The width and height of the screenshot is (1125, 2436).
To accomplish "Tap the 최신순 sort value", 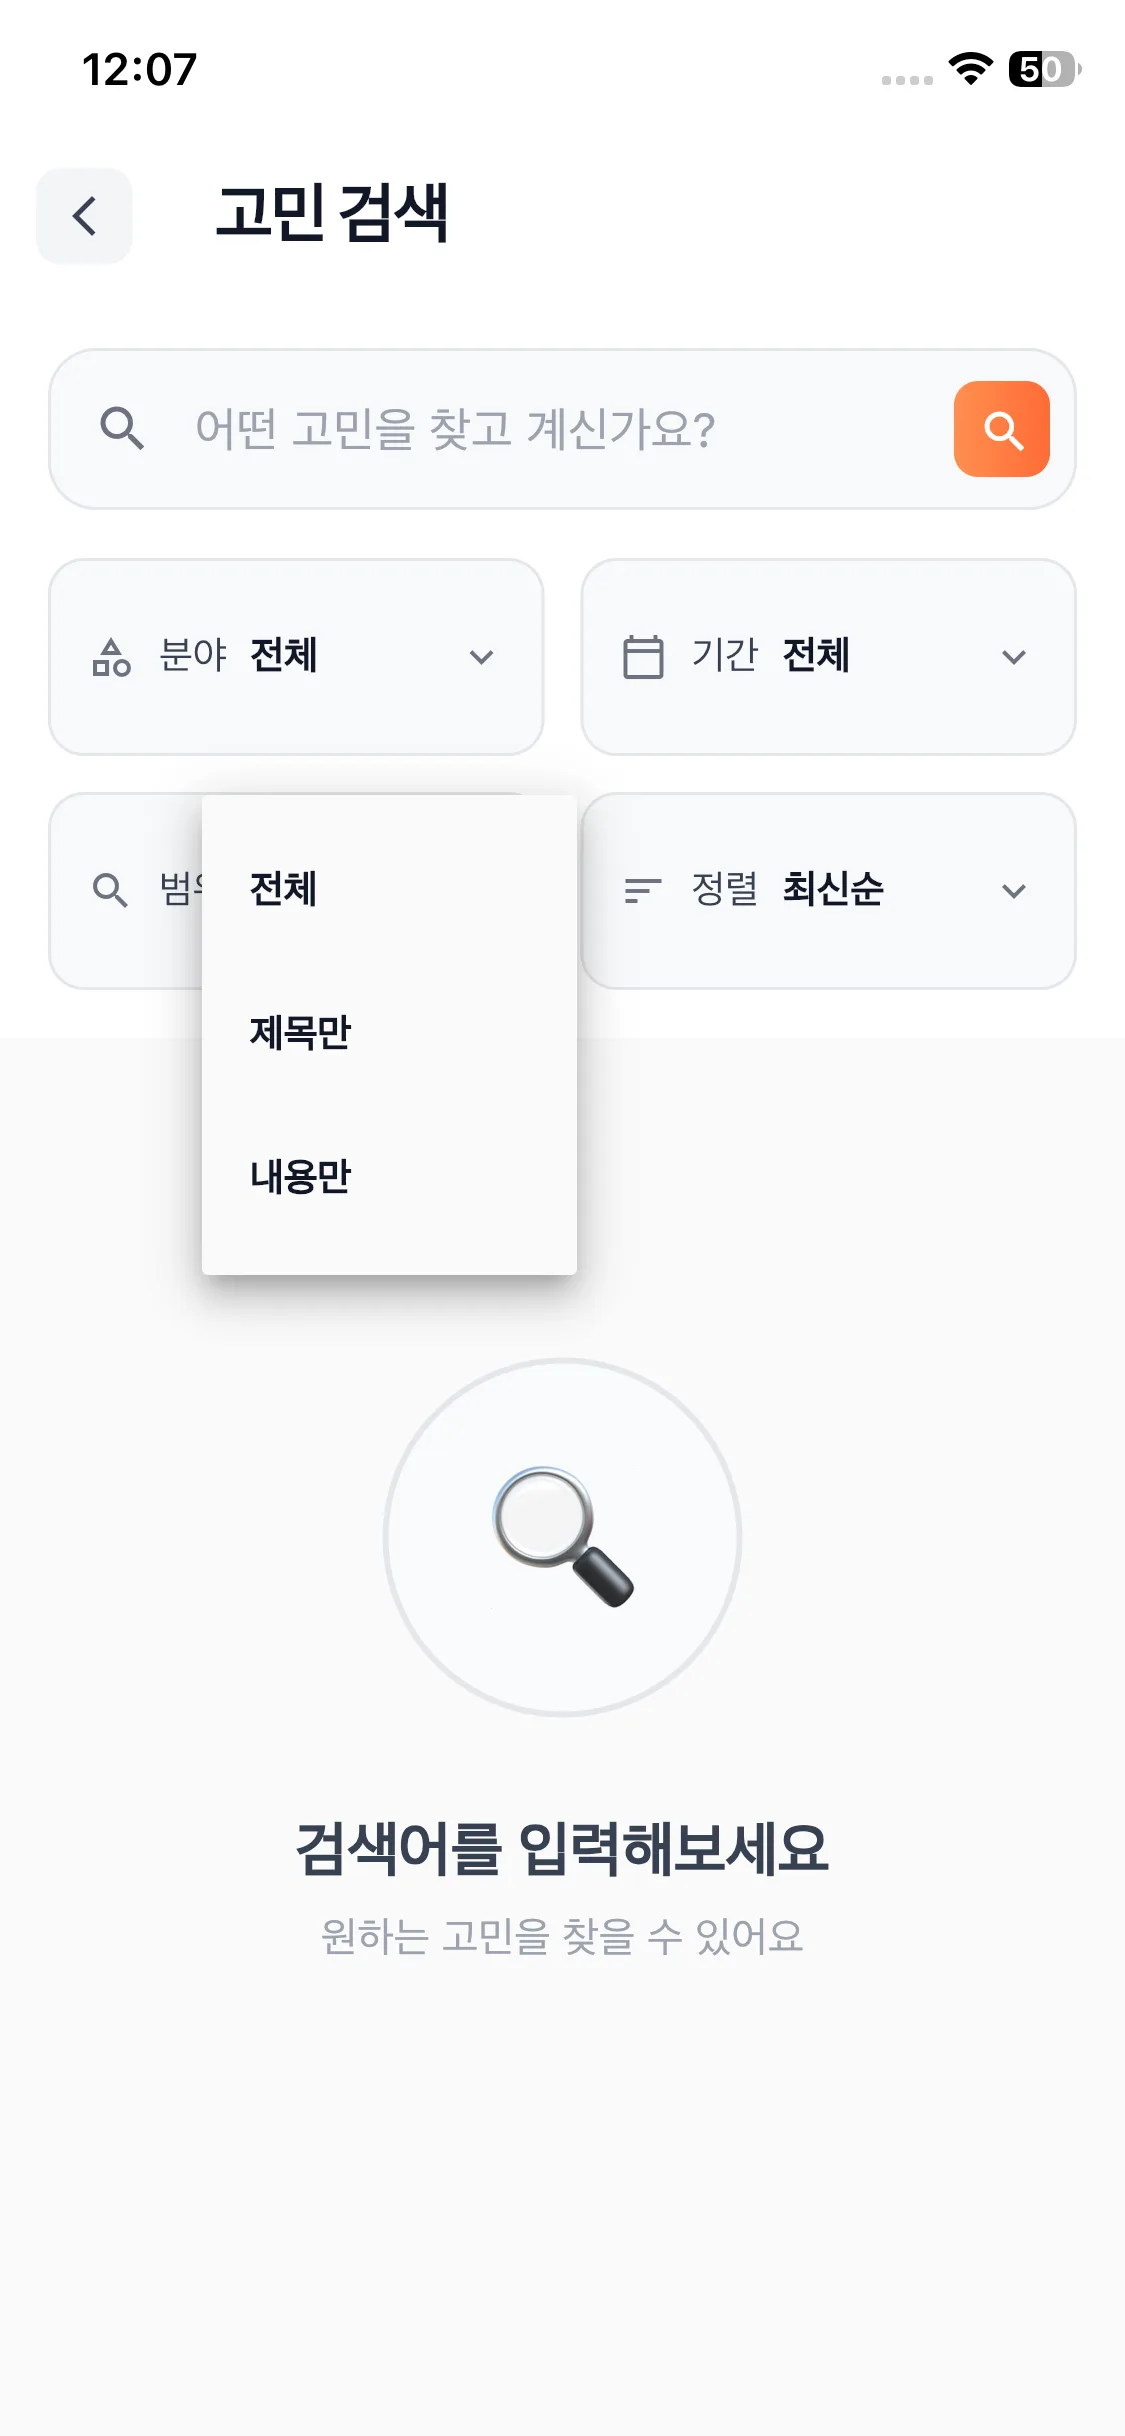I will tap(833, 889).
